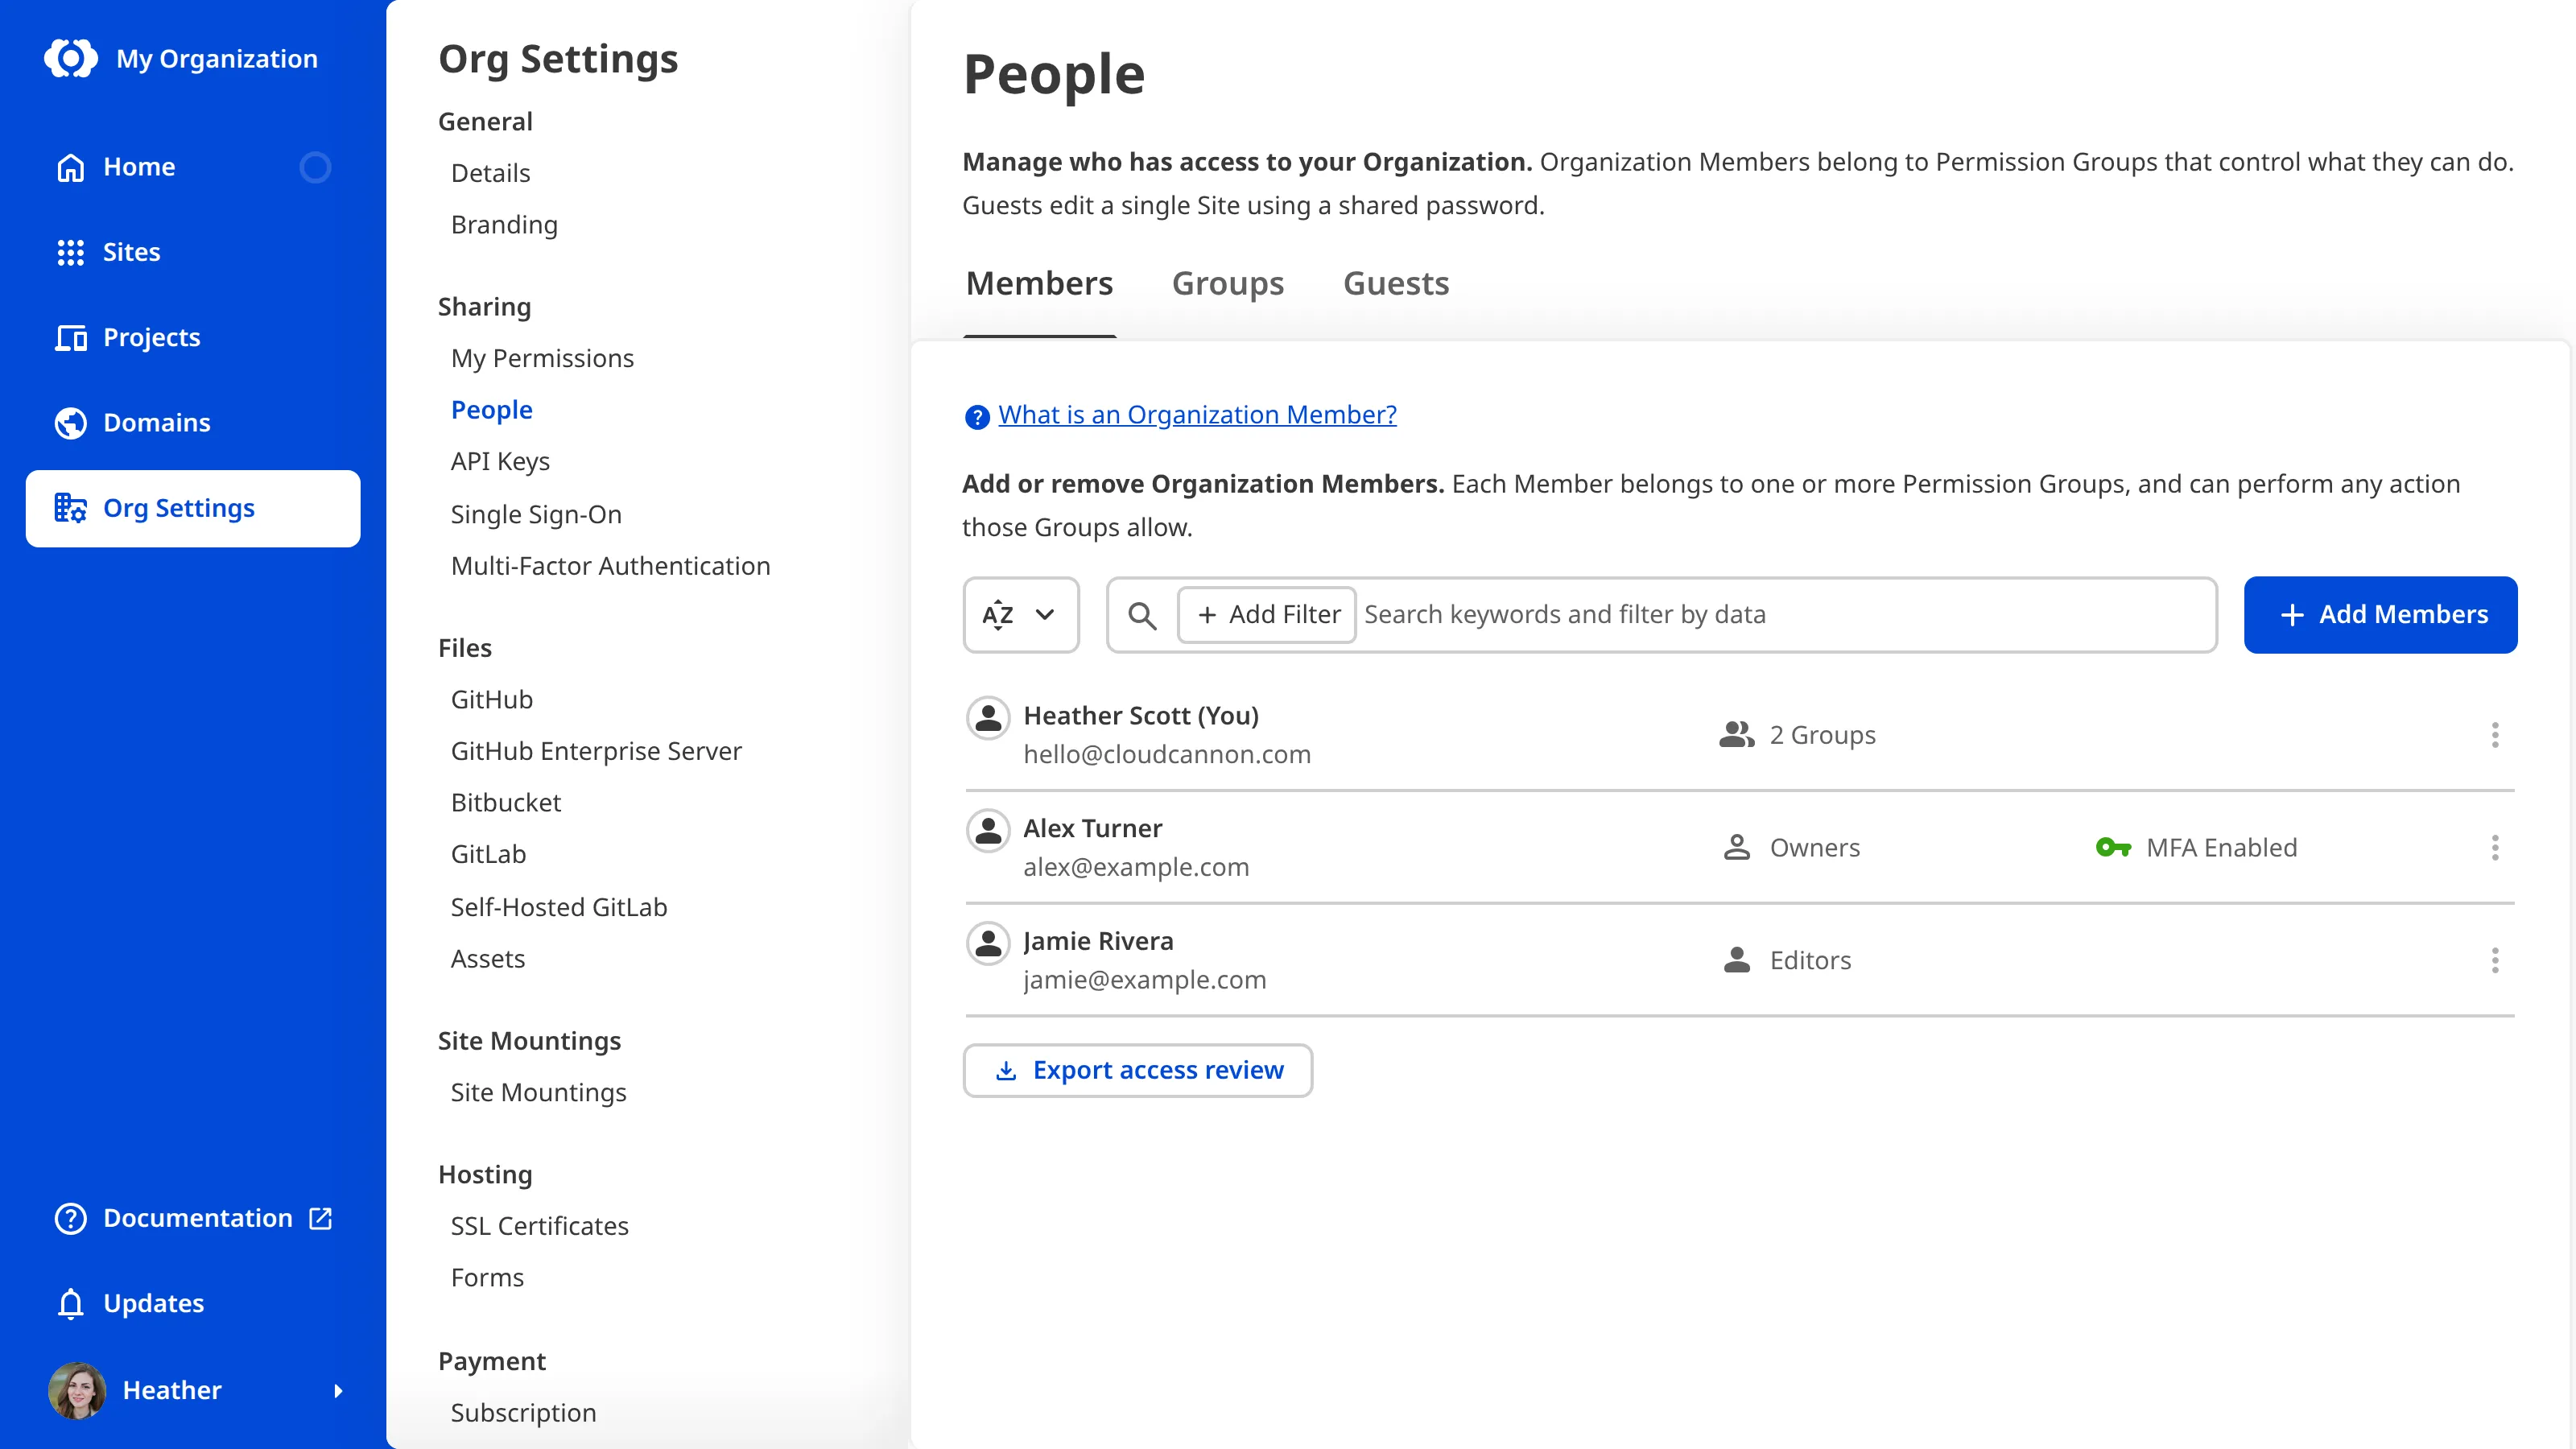Viewport: 2576px width, 1449px height.
Task: Switch to the Guests tab
Action: click(1396, 284)
